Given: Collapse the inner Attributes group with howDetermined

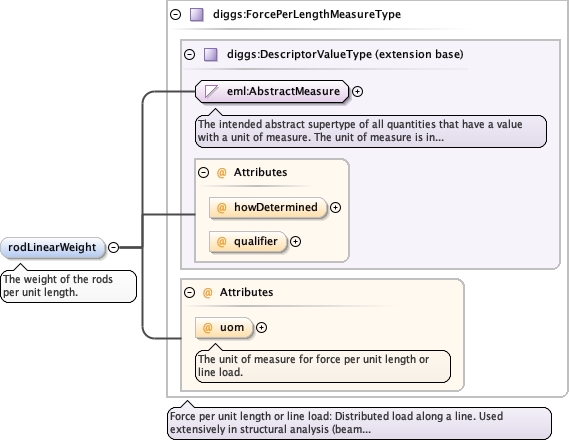Looking at the screenshot, I should pos(204,172).
